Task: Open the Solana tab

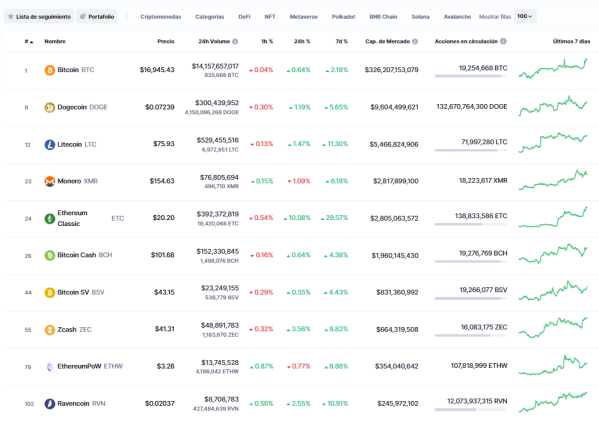Action: (421, 17)
